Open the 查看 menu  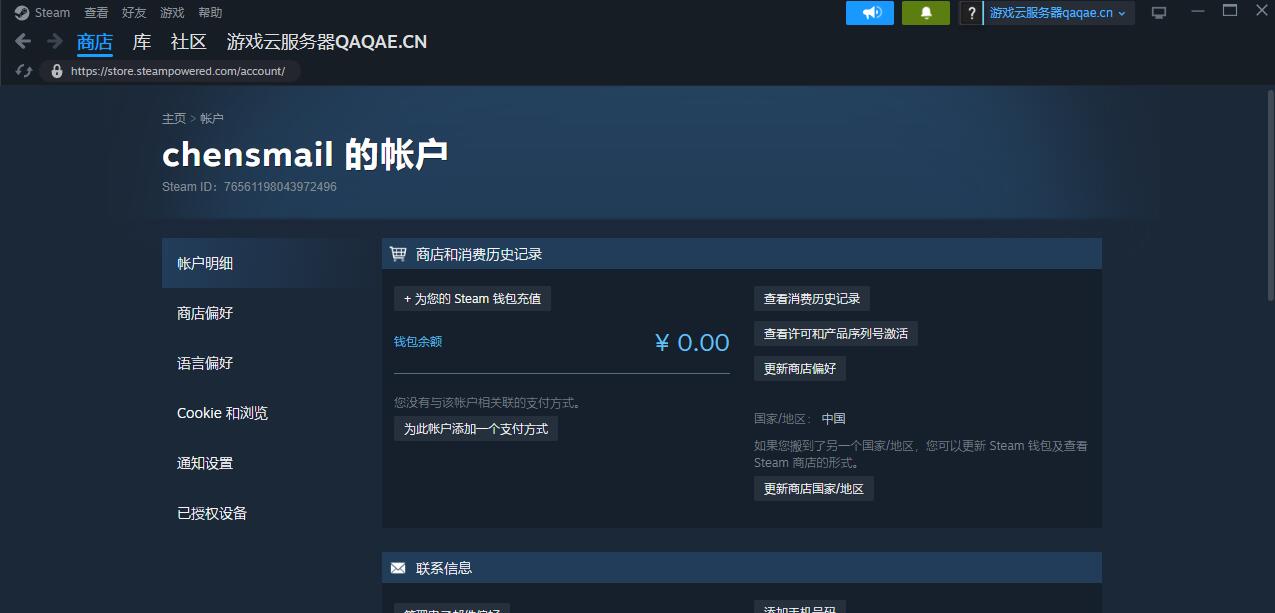point(96,13)
